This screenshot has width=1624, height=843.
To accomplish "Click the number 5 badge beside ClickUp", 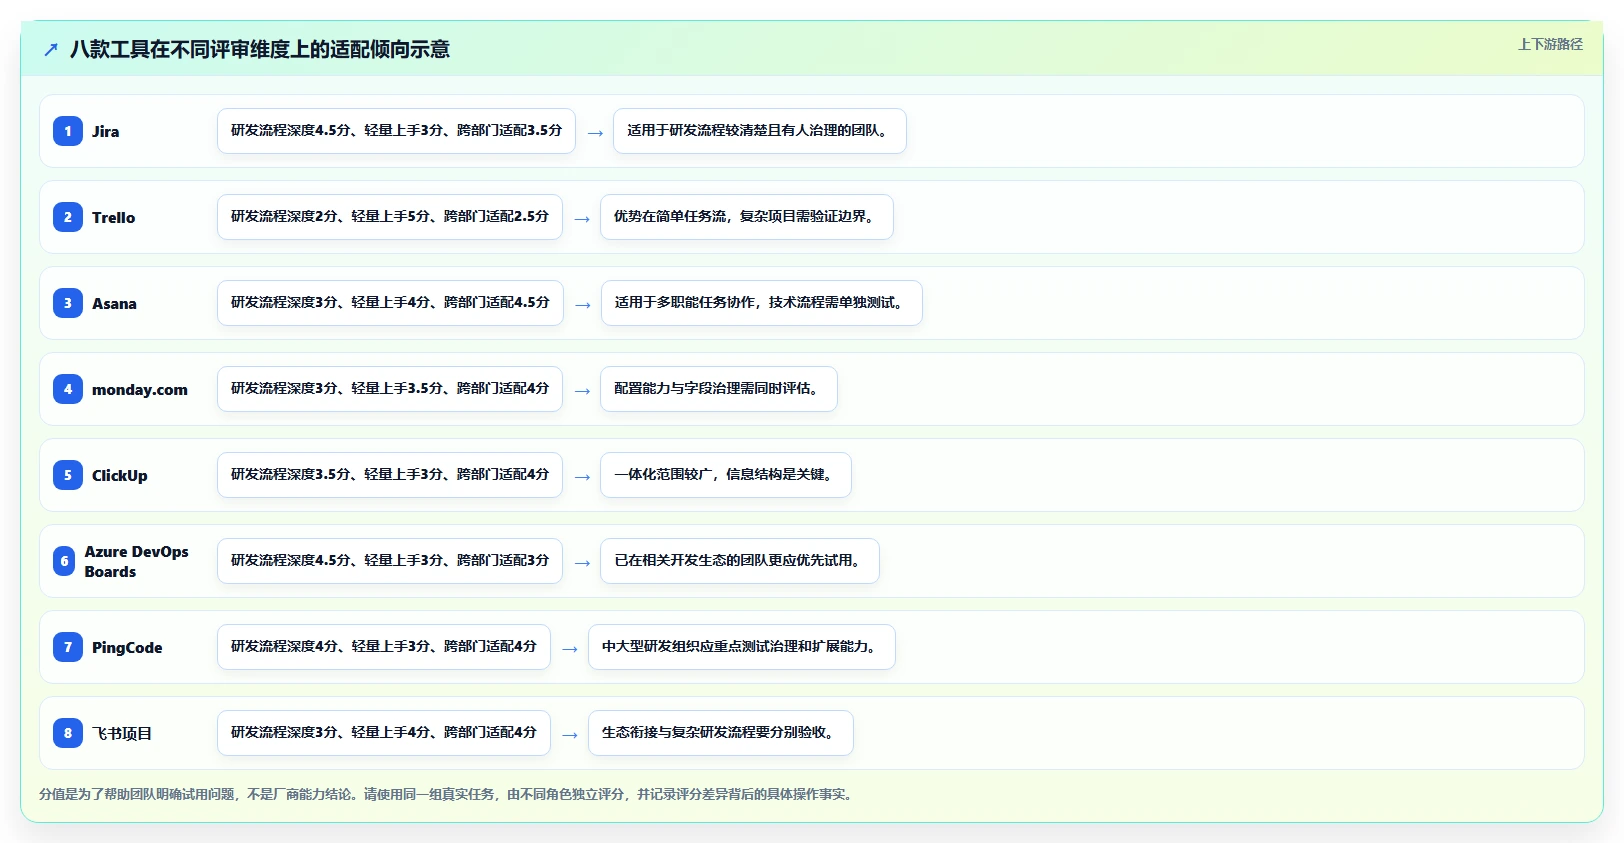I will pyautogui.click(x=68, y=475).
